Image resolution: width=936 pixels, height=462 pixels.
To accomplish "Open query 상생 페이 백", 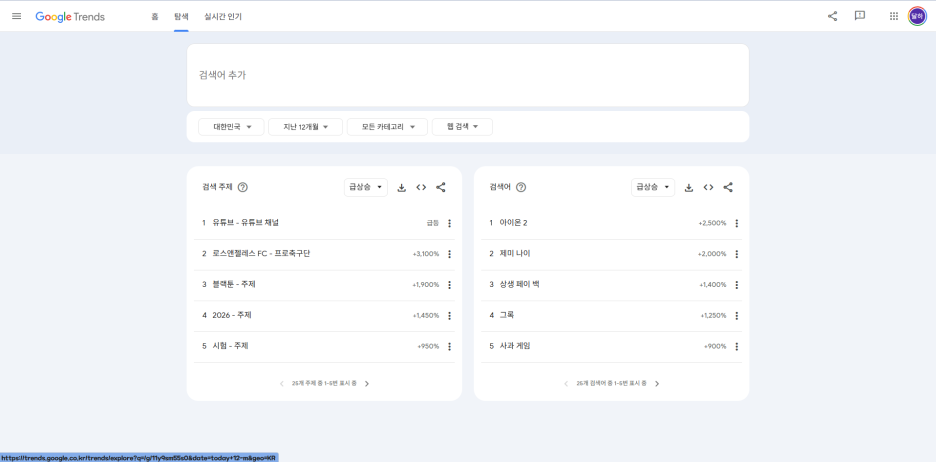I will (x=519, y=285).
